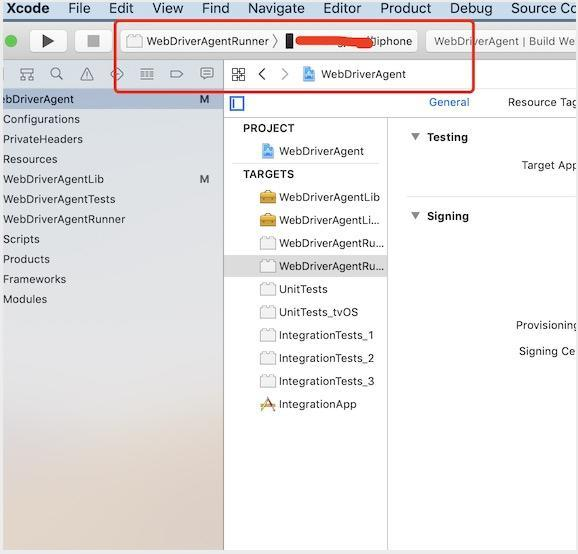Open the Find menu
578x554 pixels.
pyautogui.click(x=216, y=8)
